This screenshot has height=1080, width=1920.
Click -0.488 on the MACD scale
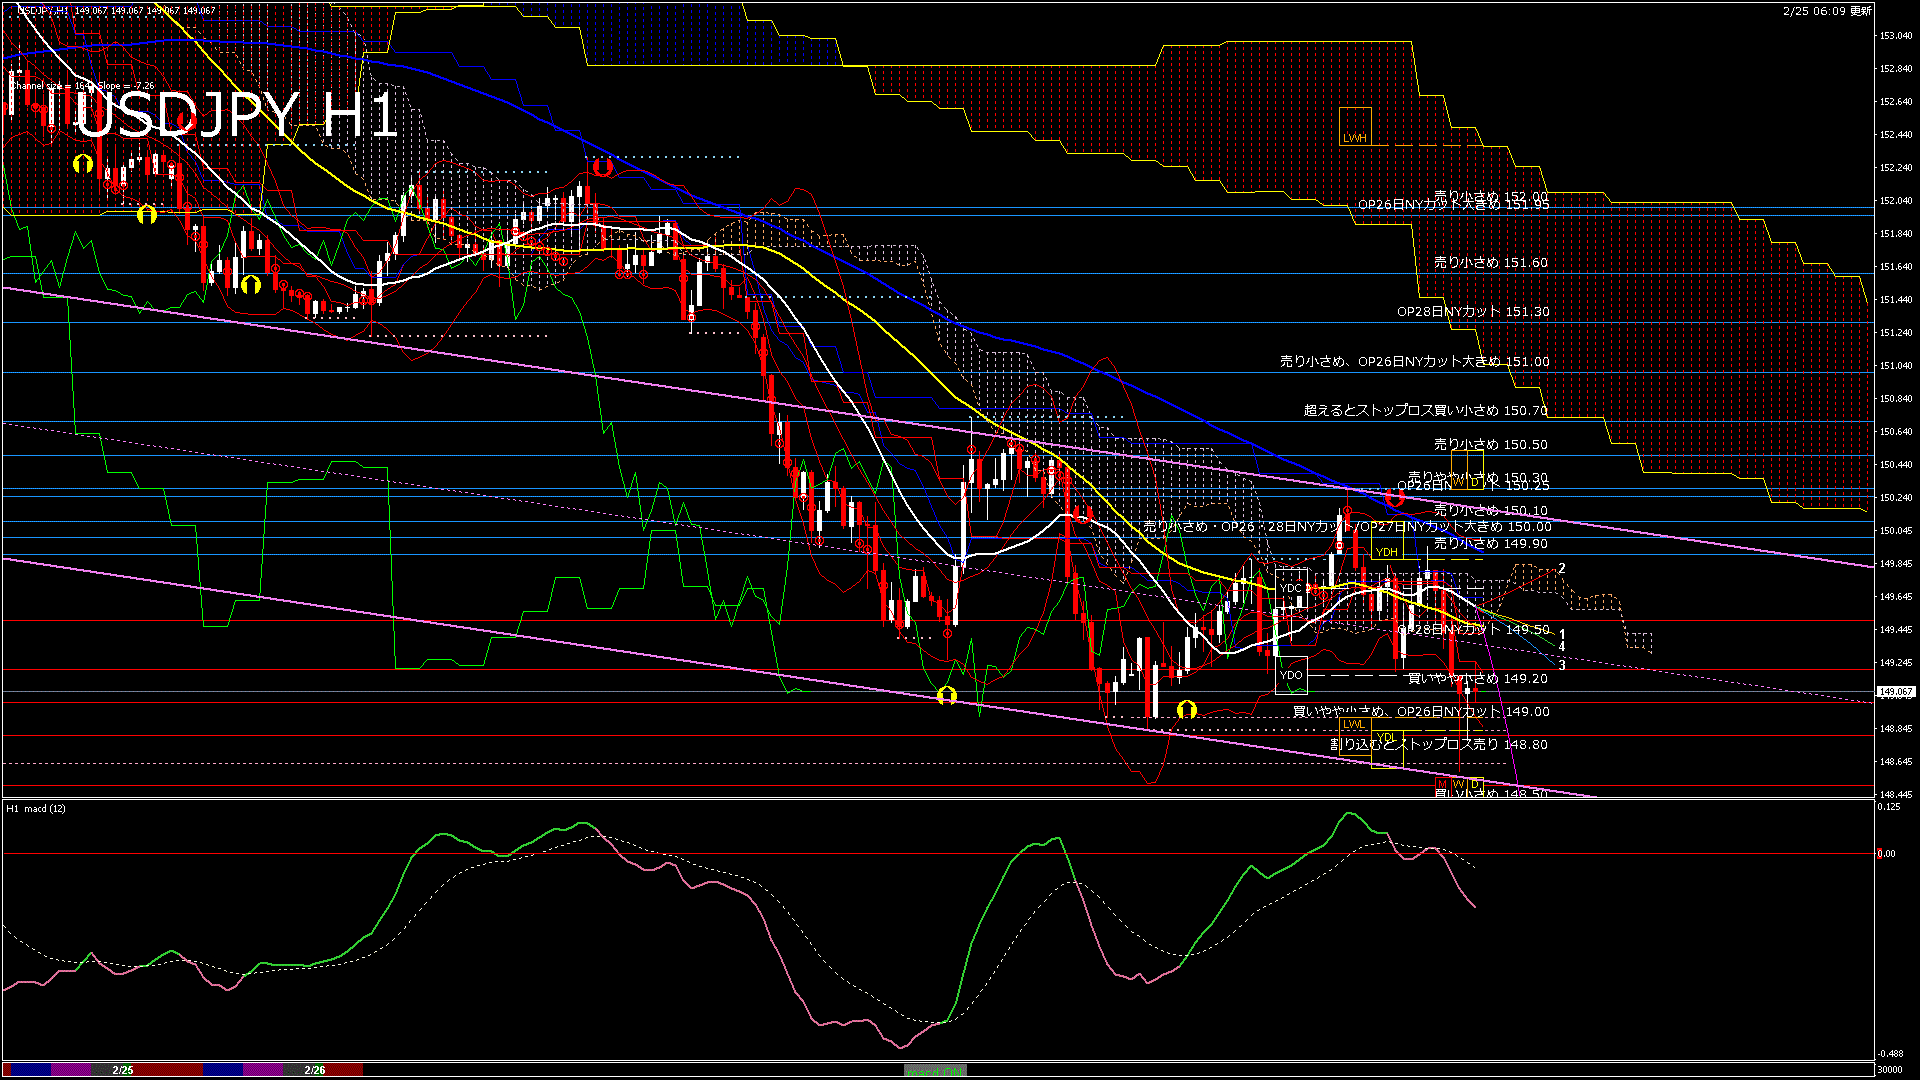pos(1890,1054)
